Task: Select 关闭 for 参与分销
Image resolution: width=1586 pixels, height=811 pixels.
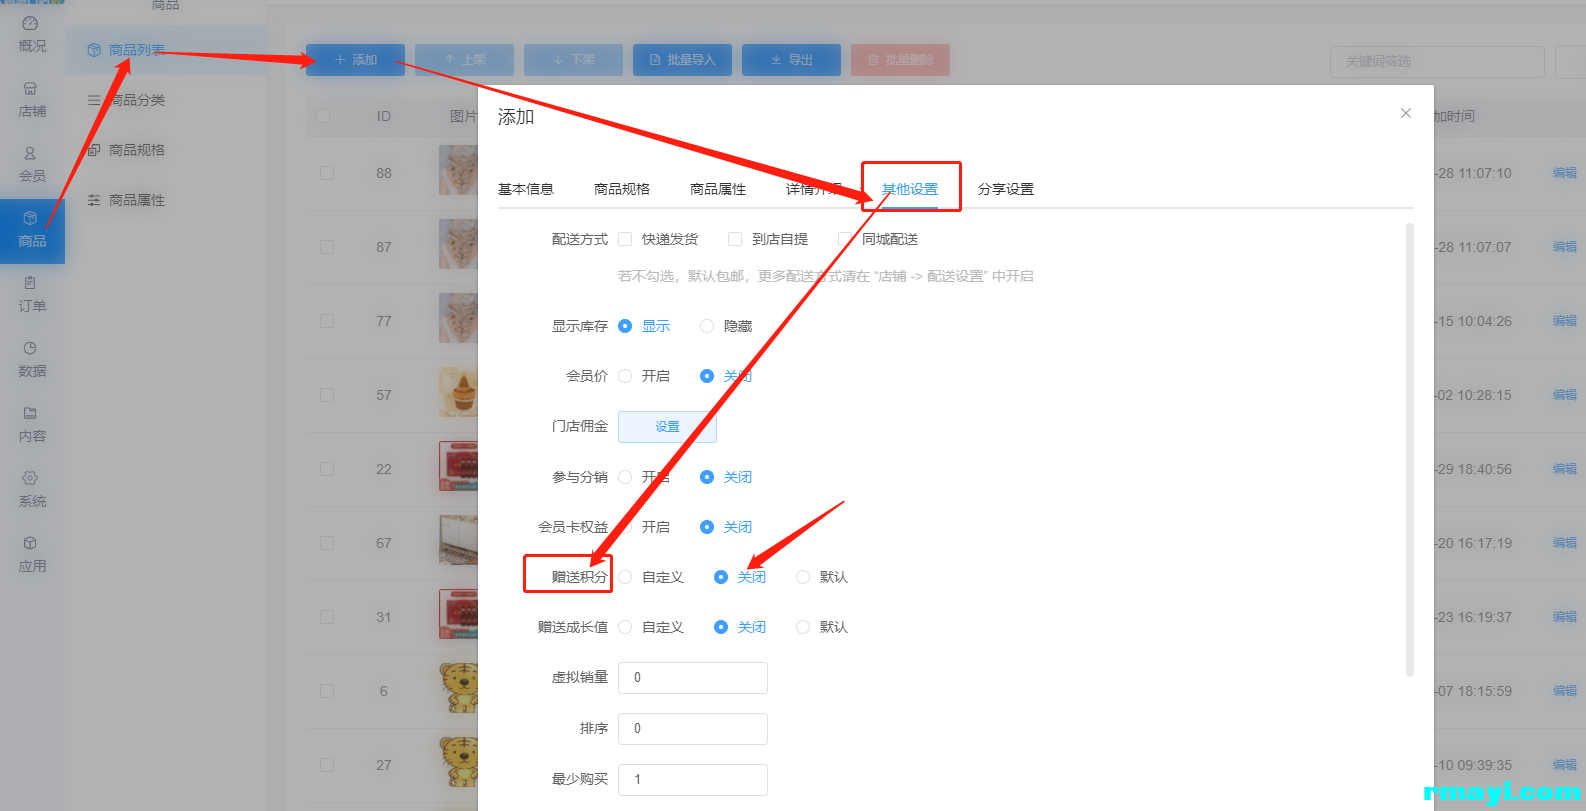Action: [707, 477]
